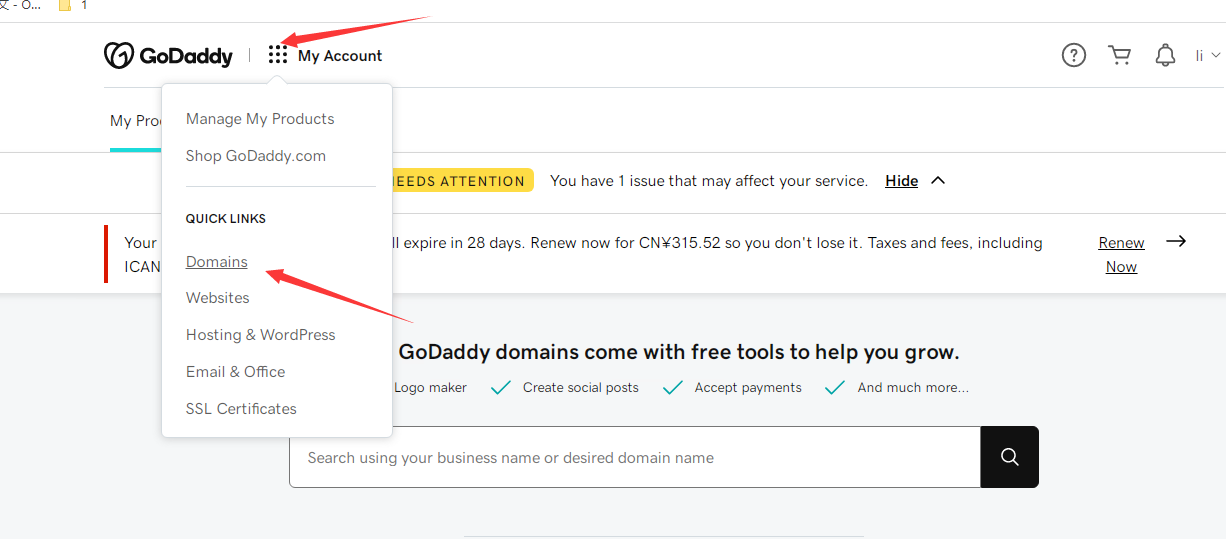
Task: Open Email & Office quick link
Action: point(236,372)
